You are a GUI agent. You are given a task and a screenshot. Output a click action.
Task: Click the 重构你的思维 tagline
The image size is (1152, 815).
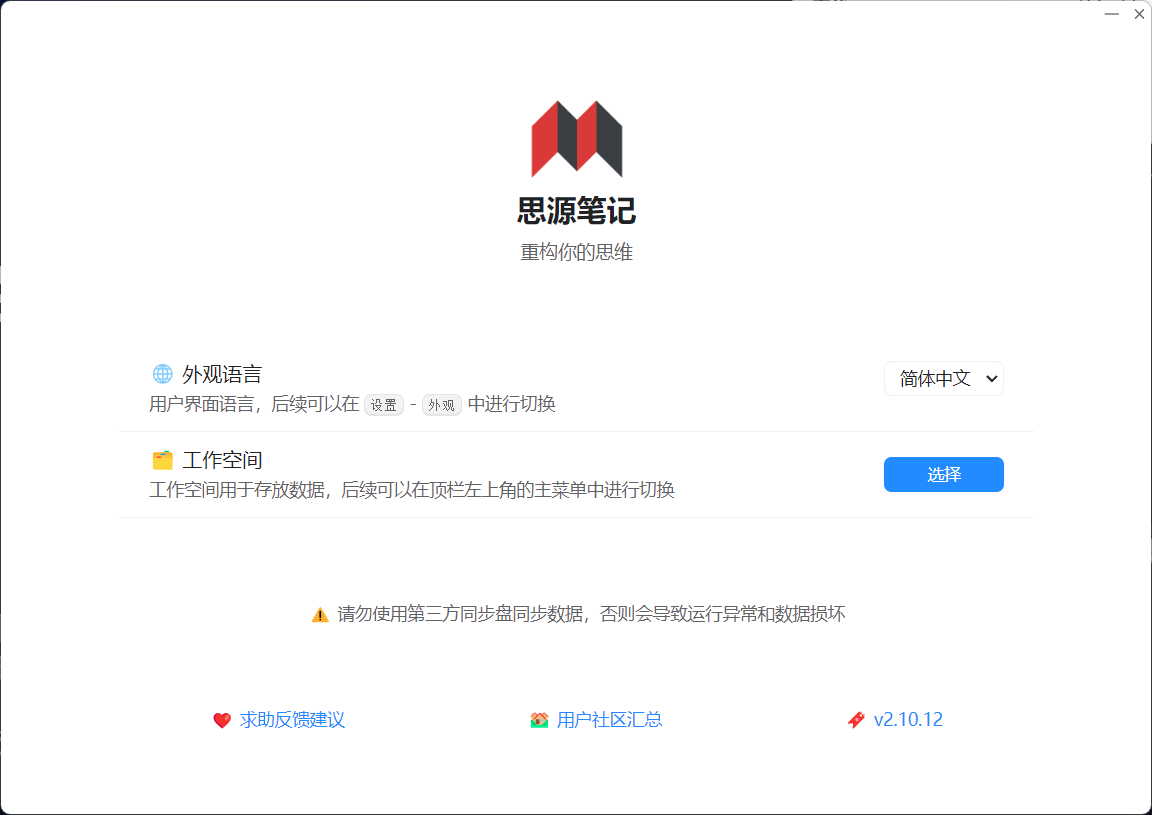[x=576, y=252]
